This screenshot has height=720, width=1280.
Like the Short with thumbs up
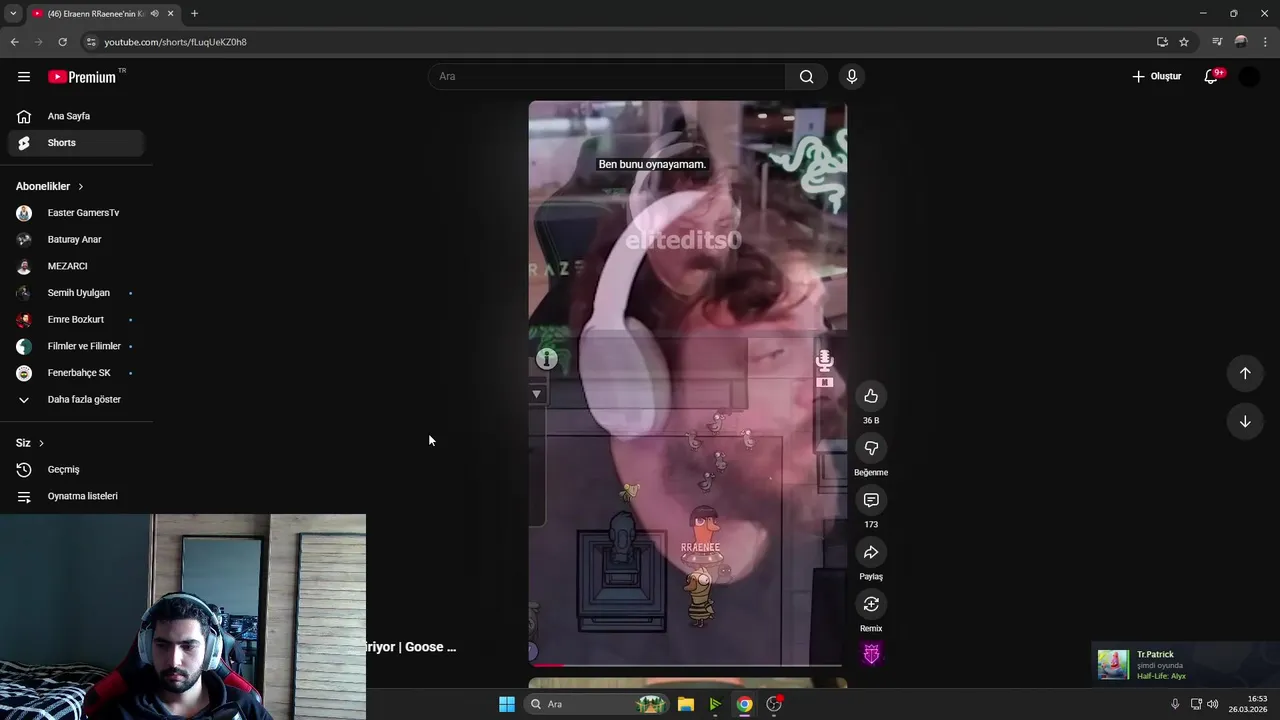pyautogui.click(x=871, y=396)
